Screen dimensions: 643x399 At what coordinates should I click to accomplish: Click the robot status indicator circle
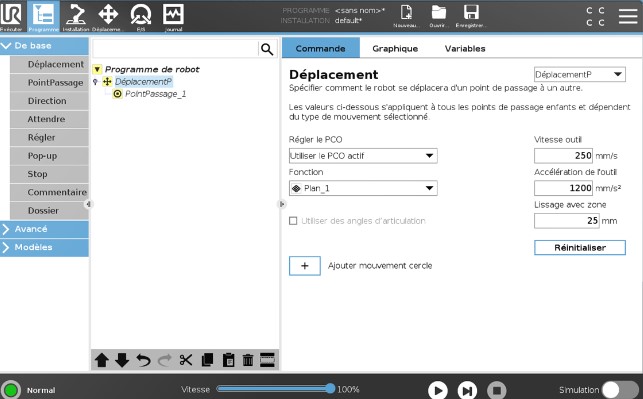coord(11,390)
